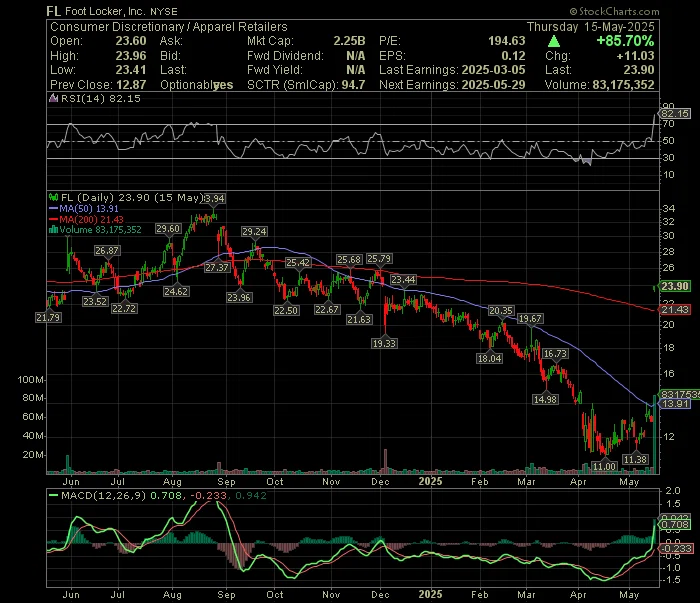
Task: Click the FL (Daily) 23.90 (15 May) legend
Action: click(x=132, y=198)
